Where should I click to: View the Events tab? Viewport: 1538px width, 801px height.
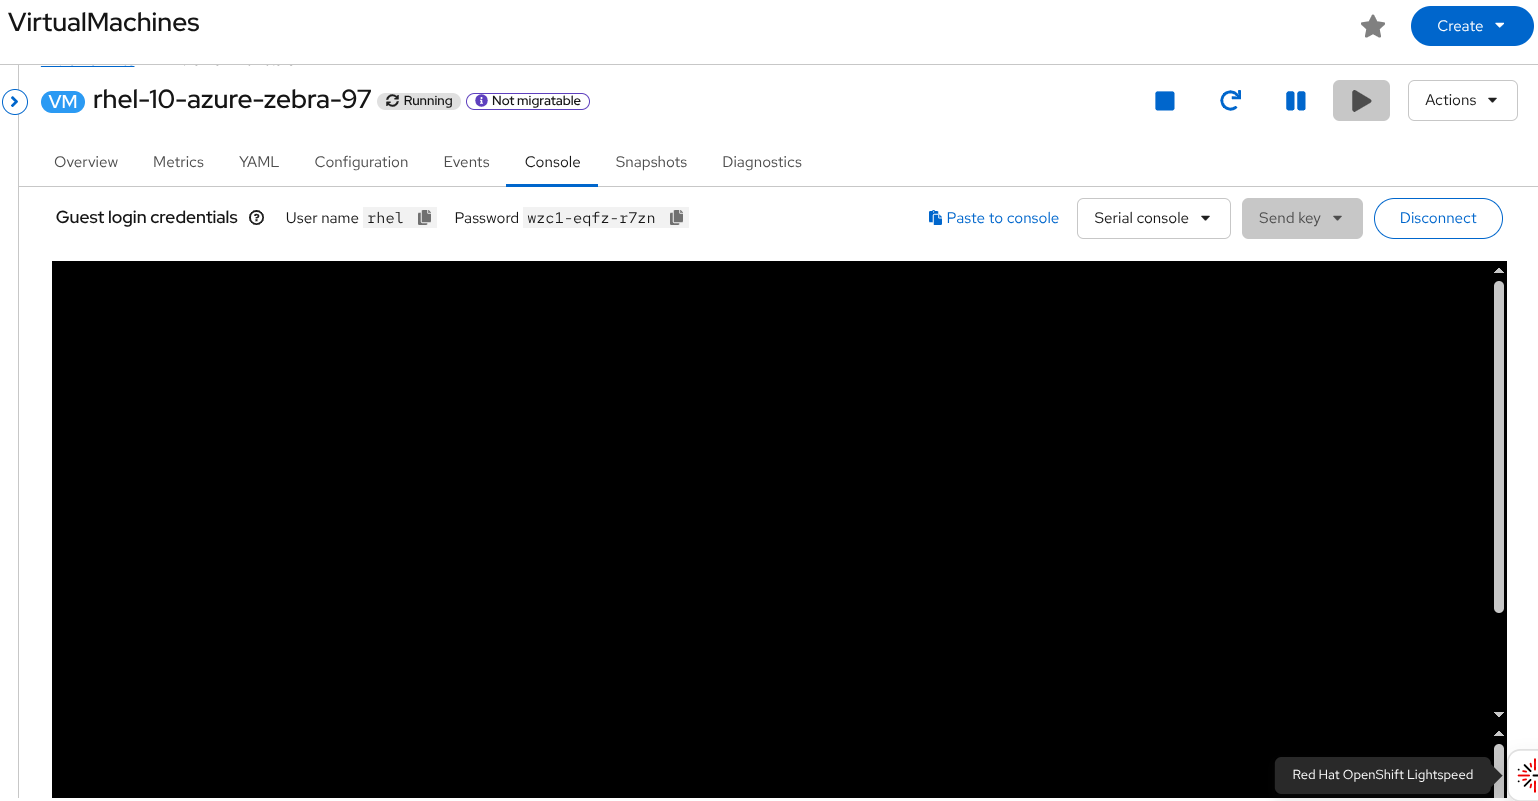pos(466,162)
